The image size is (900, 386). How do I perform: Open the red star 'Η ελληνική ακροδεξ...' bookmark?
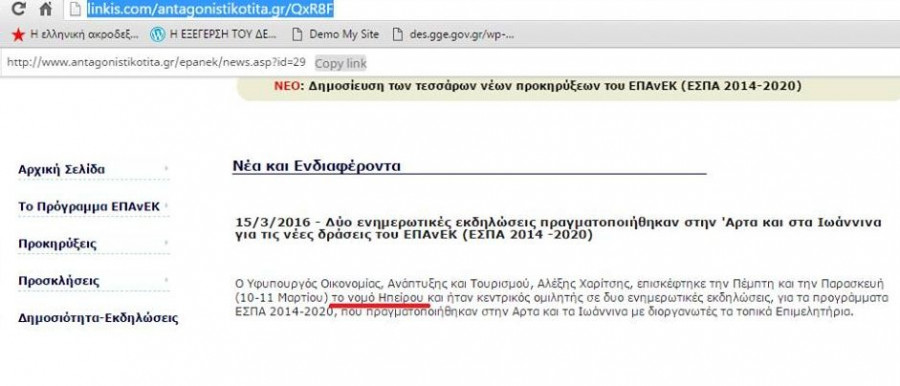(x=75, y=34)
